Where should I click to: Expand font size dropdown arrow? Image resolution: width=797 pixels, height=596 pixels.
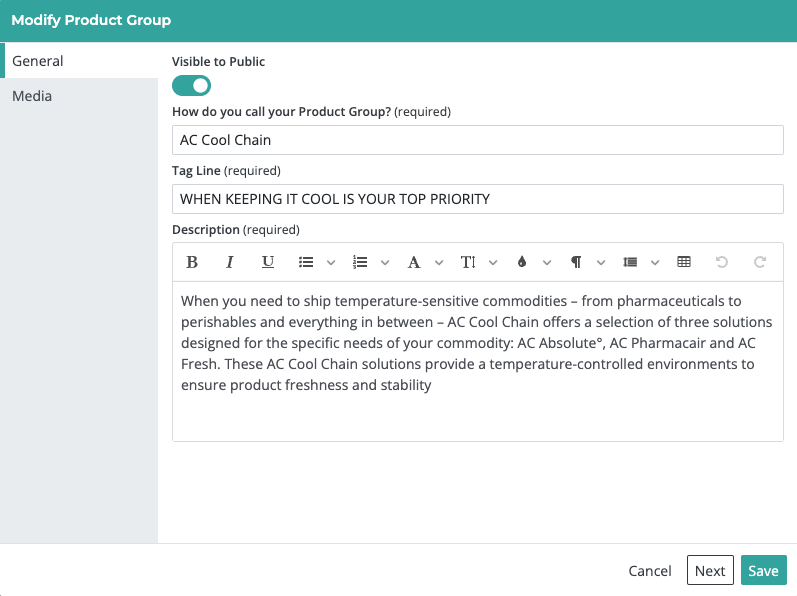493,263
